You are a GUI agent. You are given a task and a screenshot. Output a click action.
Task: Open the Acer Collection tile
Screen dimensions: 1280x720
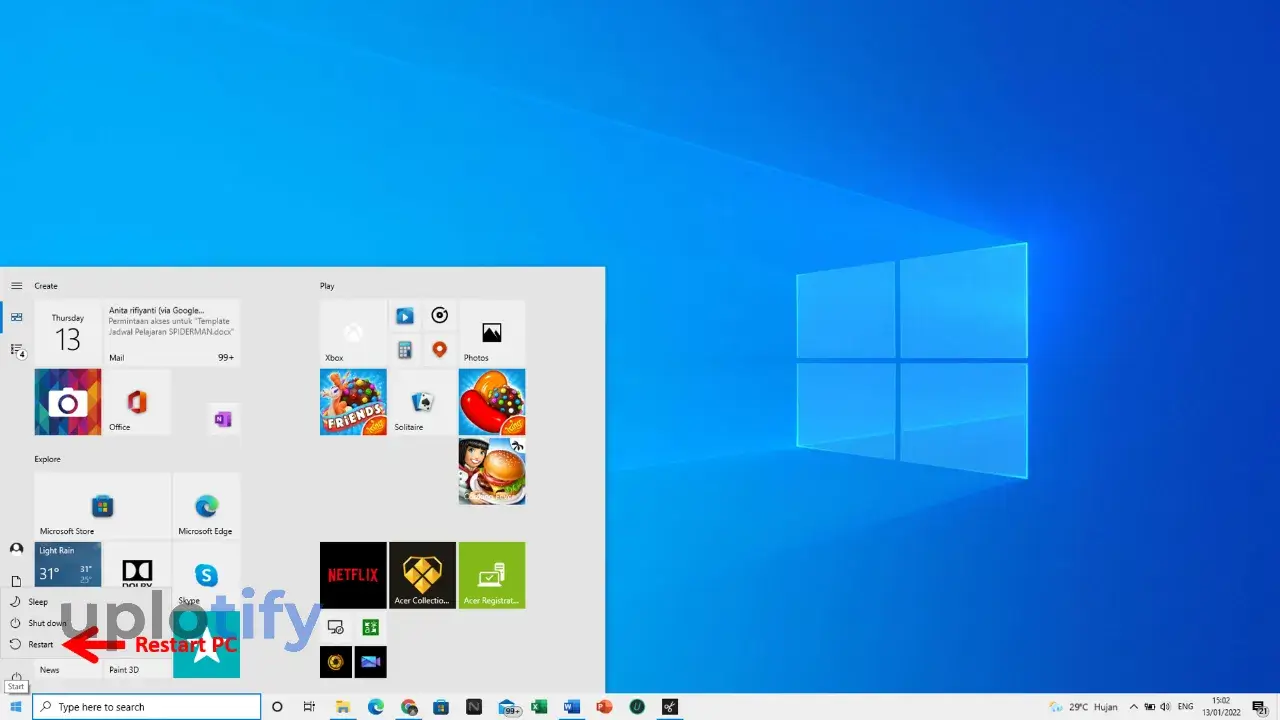pos(422,575)
